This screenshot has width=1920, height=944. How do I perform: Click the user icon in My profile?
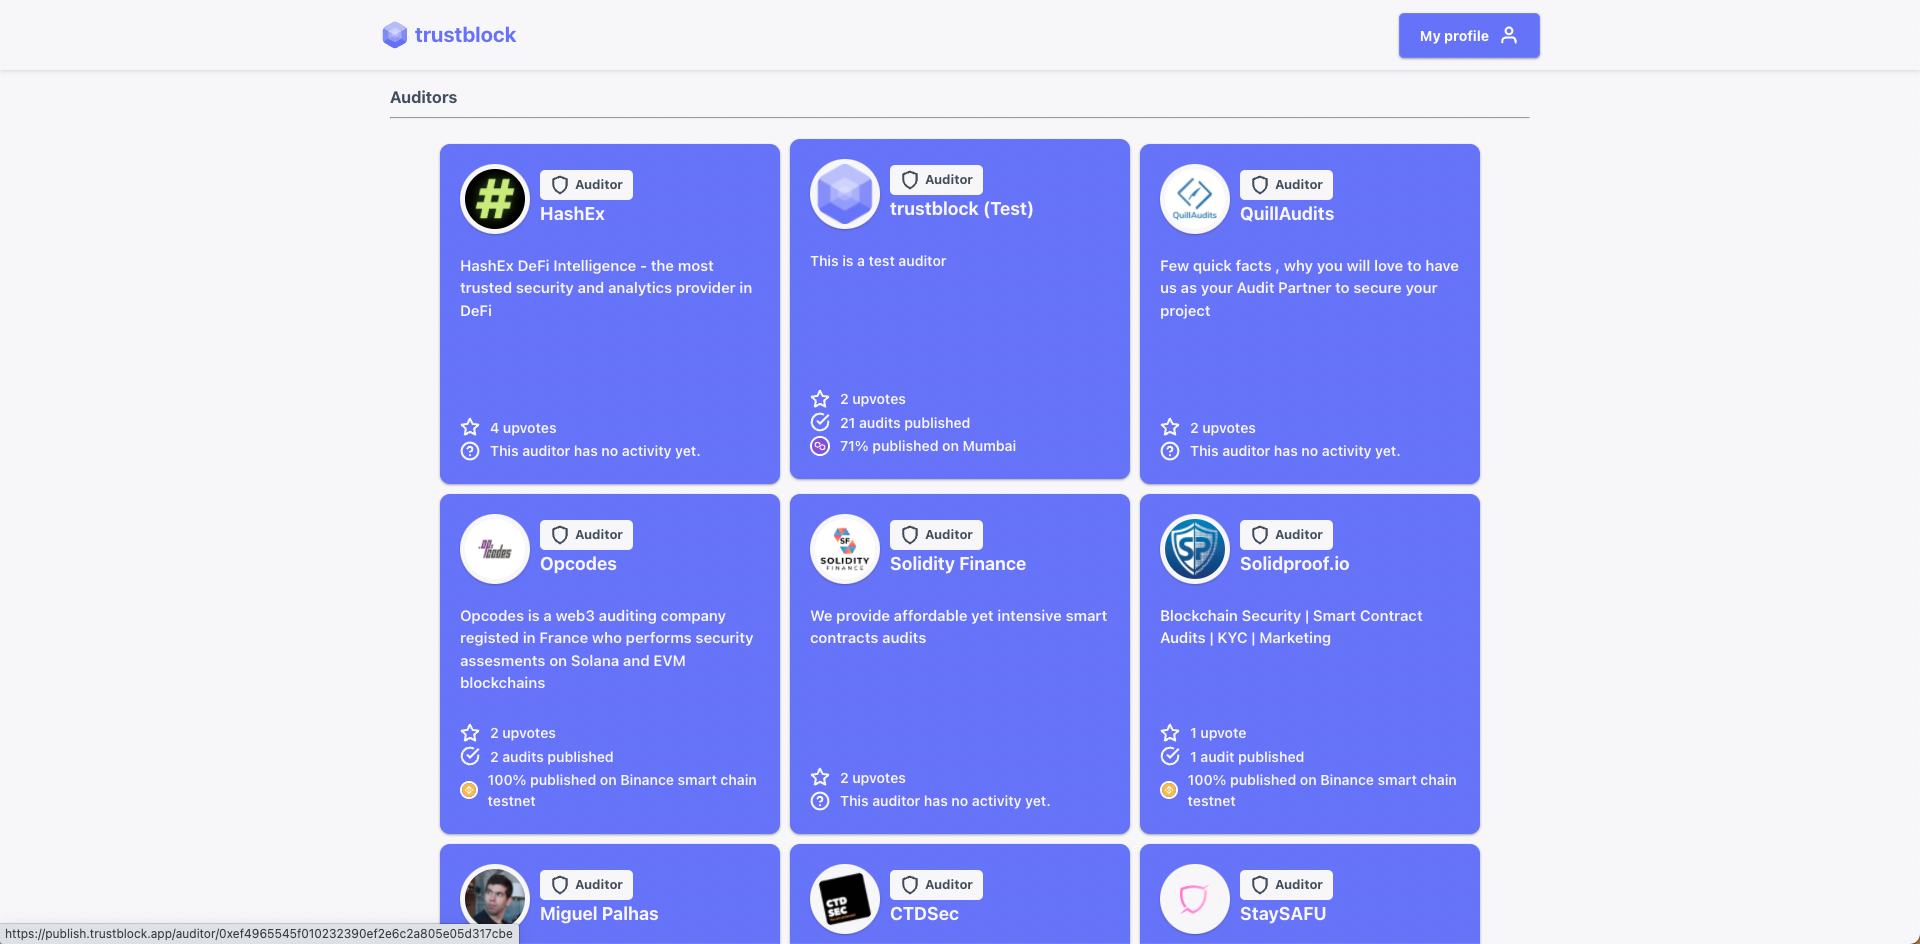pyautogui.click(x=1509, y=35)
